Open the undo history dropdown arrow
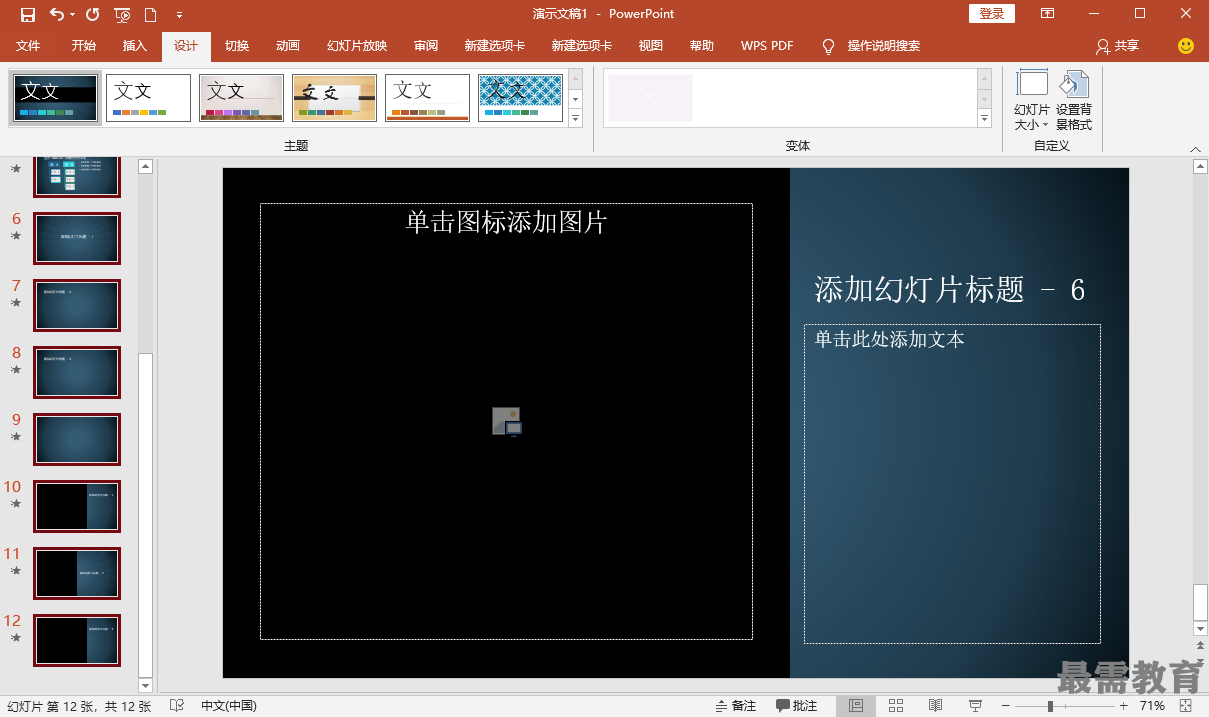Image resolution: width=1209 pixels, height=717 pixels. 73,15
